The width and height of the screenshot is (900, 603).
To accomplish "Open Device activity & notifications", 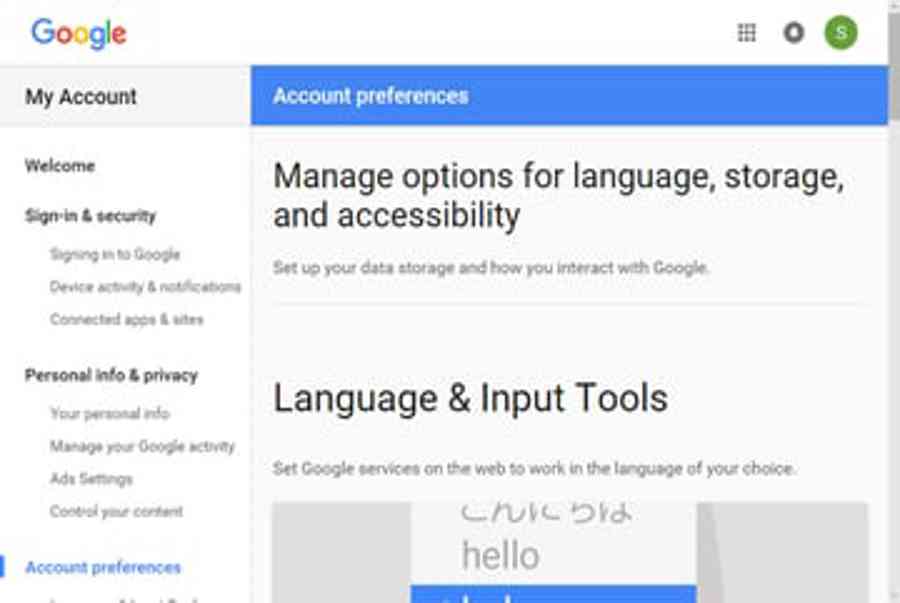I will tap(145, 287).
